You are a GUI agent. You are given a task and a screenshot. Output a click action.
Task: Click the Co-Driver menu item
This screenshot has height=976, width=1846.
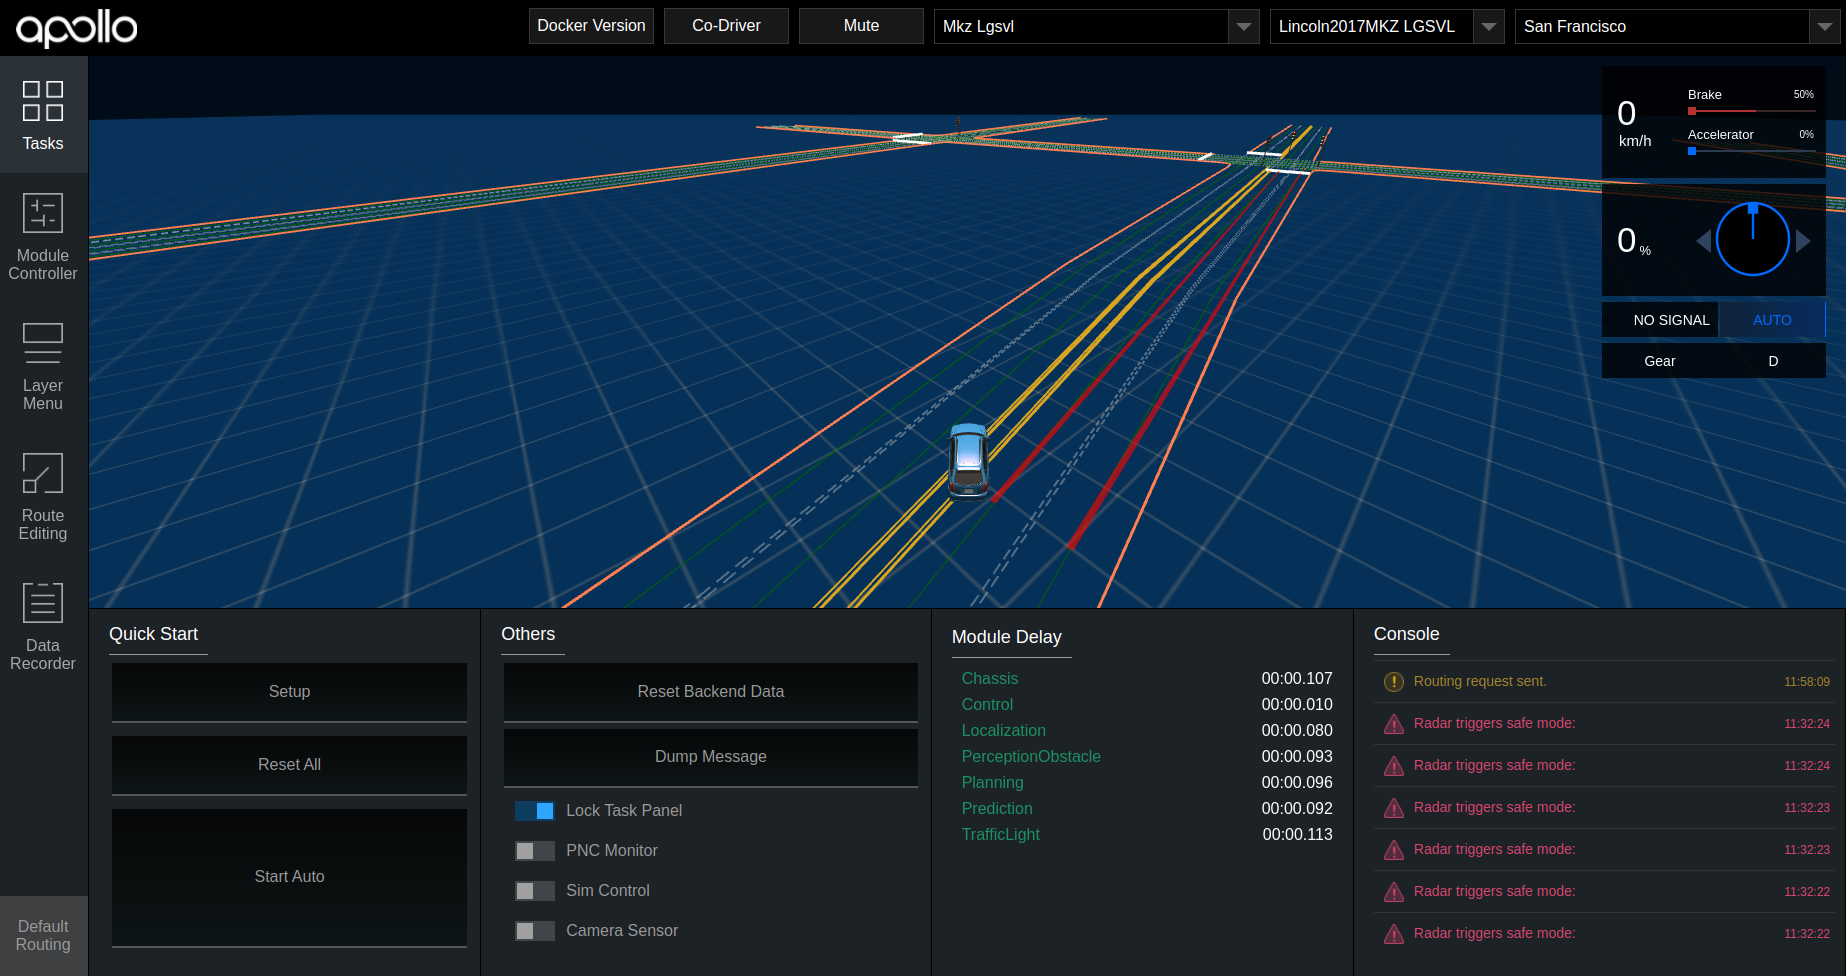tap(726, 25)
